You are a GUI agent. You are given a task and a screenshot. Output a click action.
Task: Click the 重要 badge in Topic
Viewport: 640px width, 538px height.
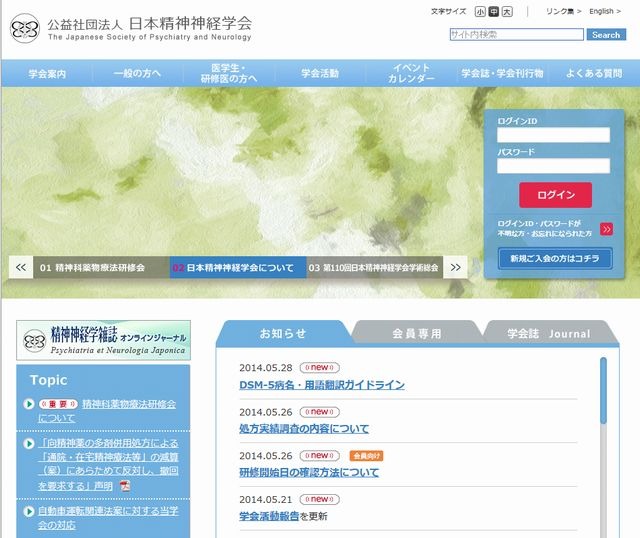(58, 404)
